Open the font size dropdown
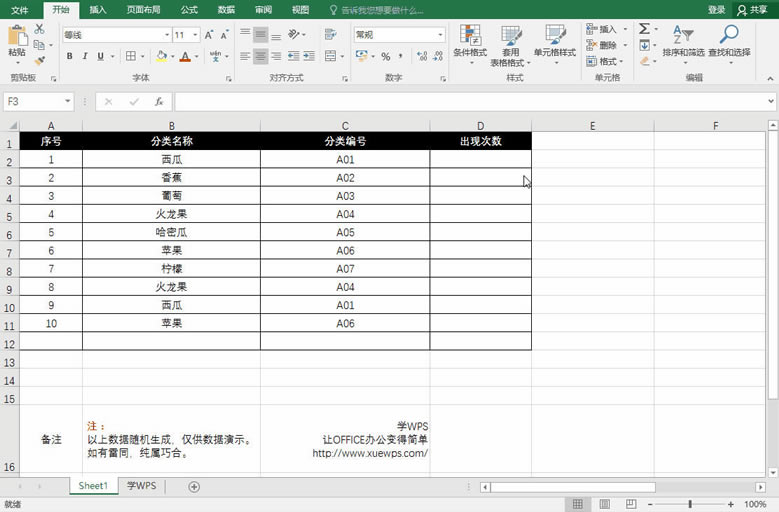Viewport: 779px width, 512px height. pos(195,35)
